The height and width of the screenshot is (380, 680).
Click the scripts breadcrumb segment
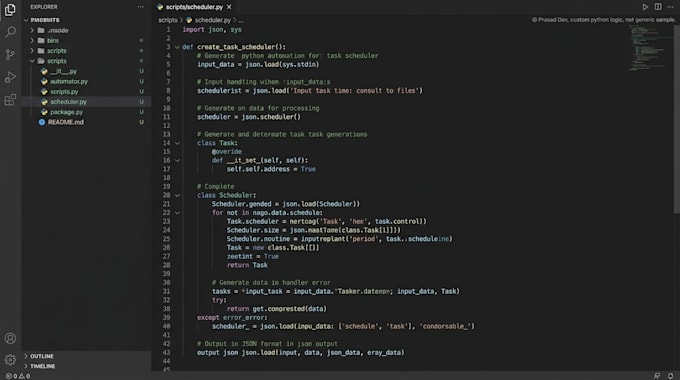(x=168, y=20)
